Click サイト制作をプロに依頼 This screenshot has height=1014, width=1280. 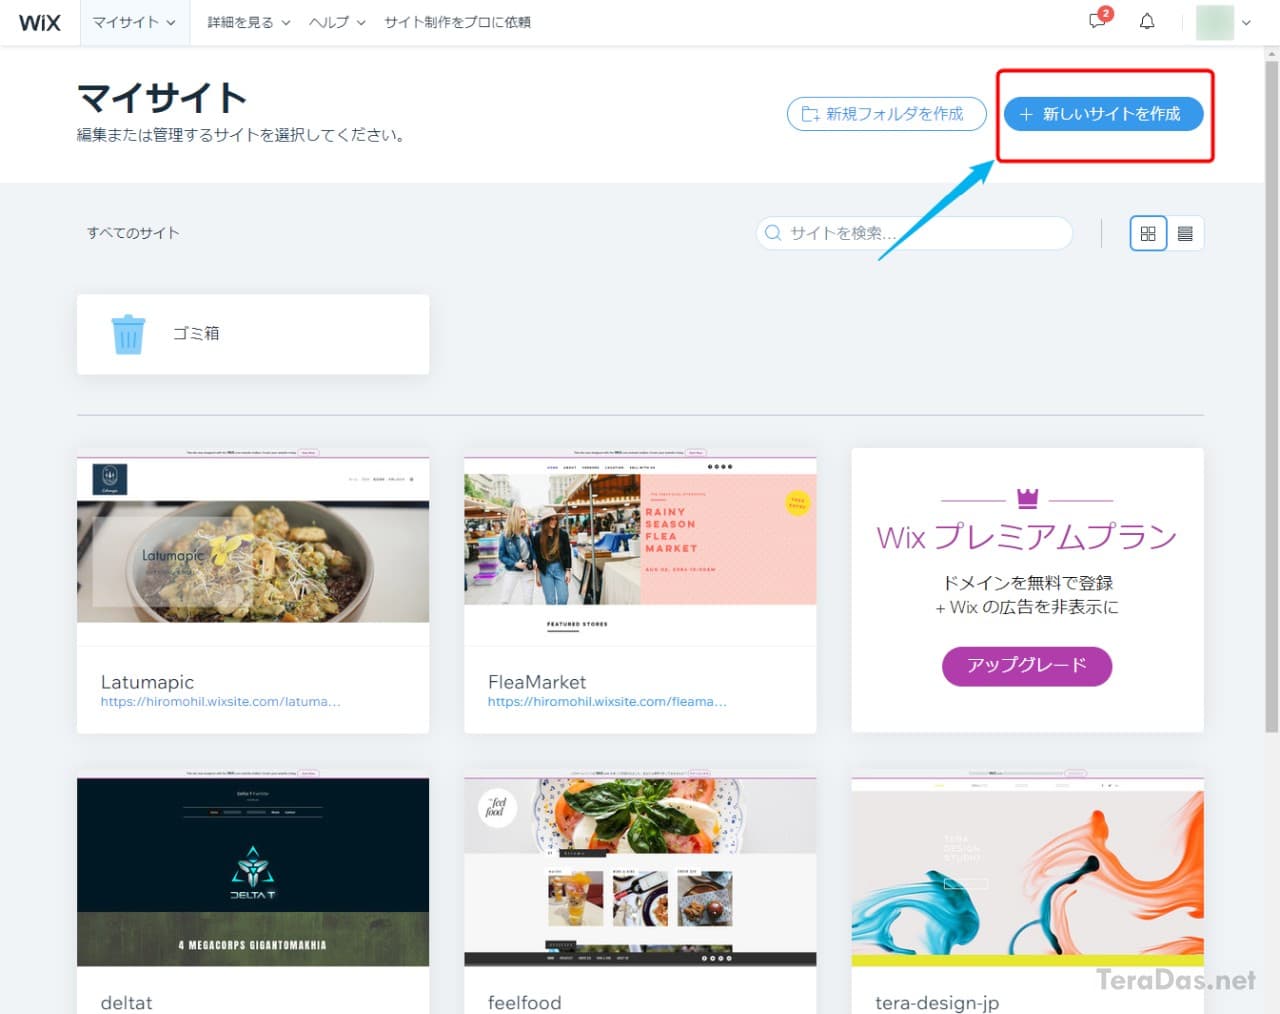[457, 22]
